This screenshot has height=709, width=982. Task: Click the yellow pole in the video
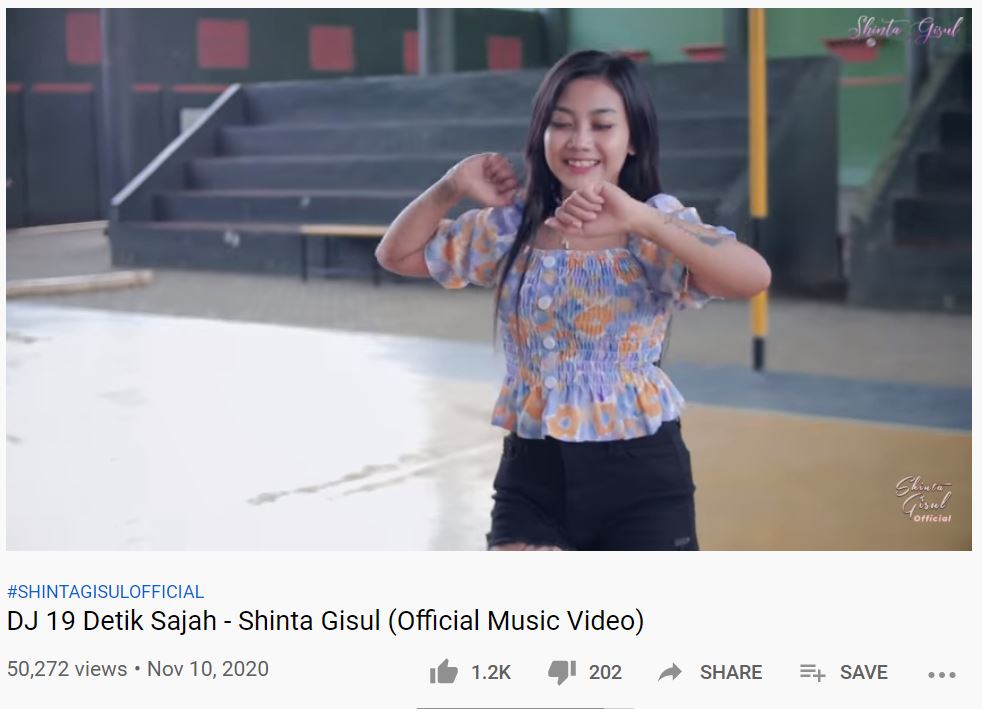[758, 188]
